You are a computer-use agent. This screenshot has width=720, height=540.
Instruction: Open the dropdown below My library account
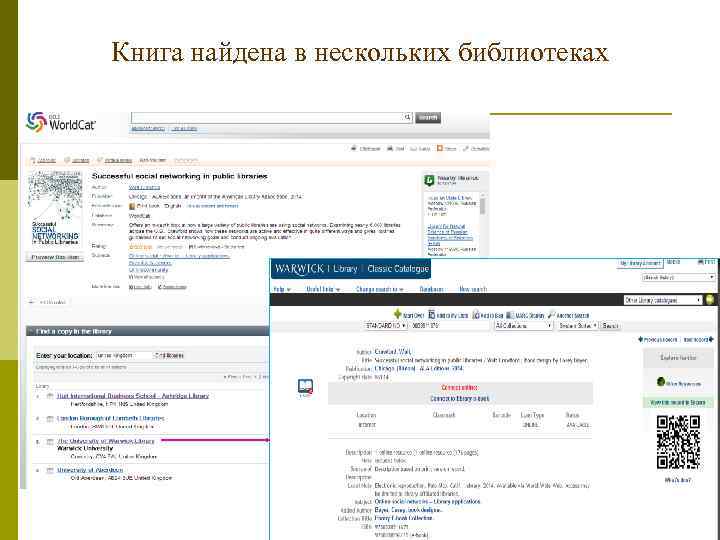[x=678, y=277]
